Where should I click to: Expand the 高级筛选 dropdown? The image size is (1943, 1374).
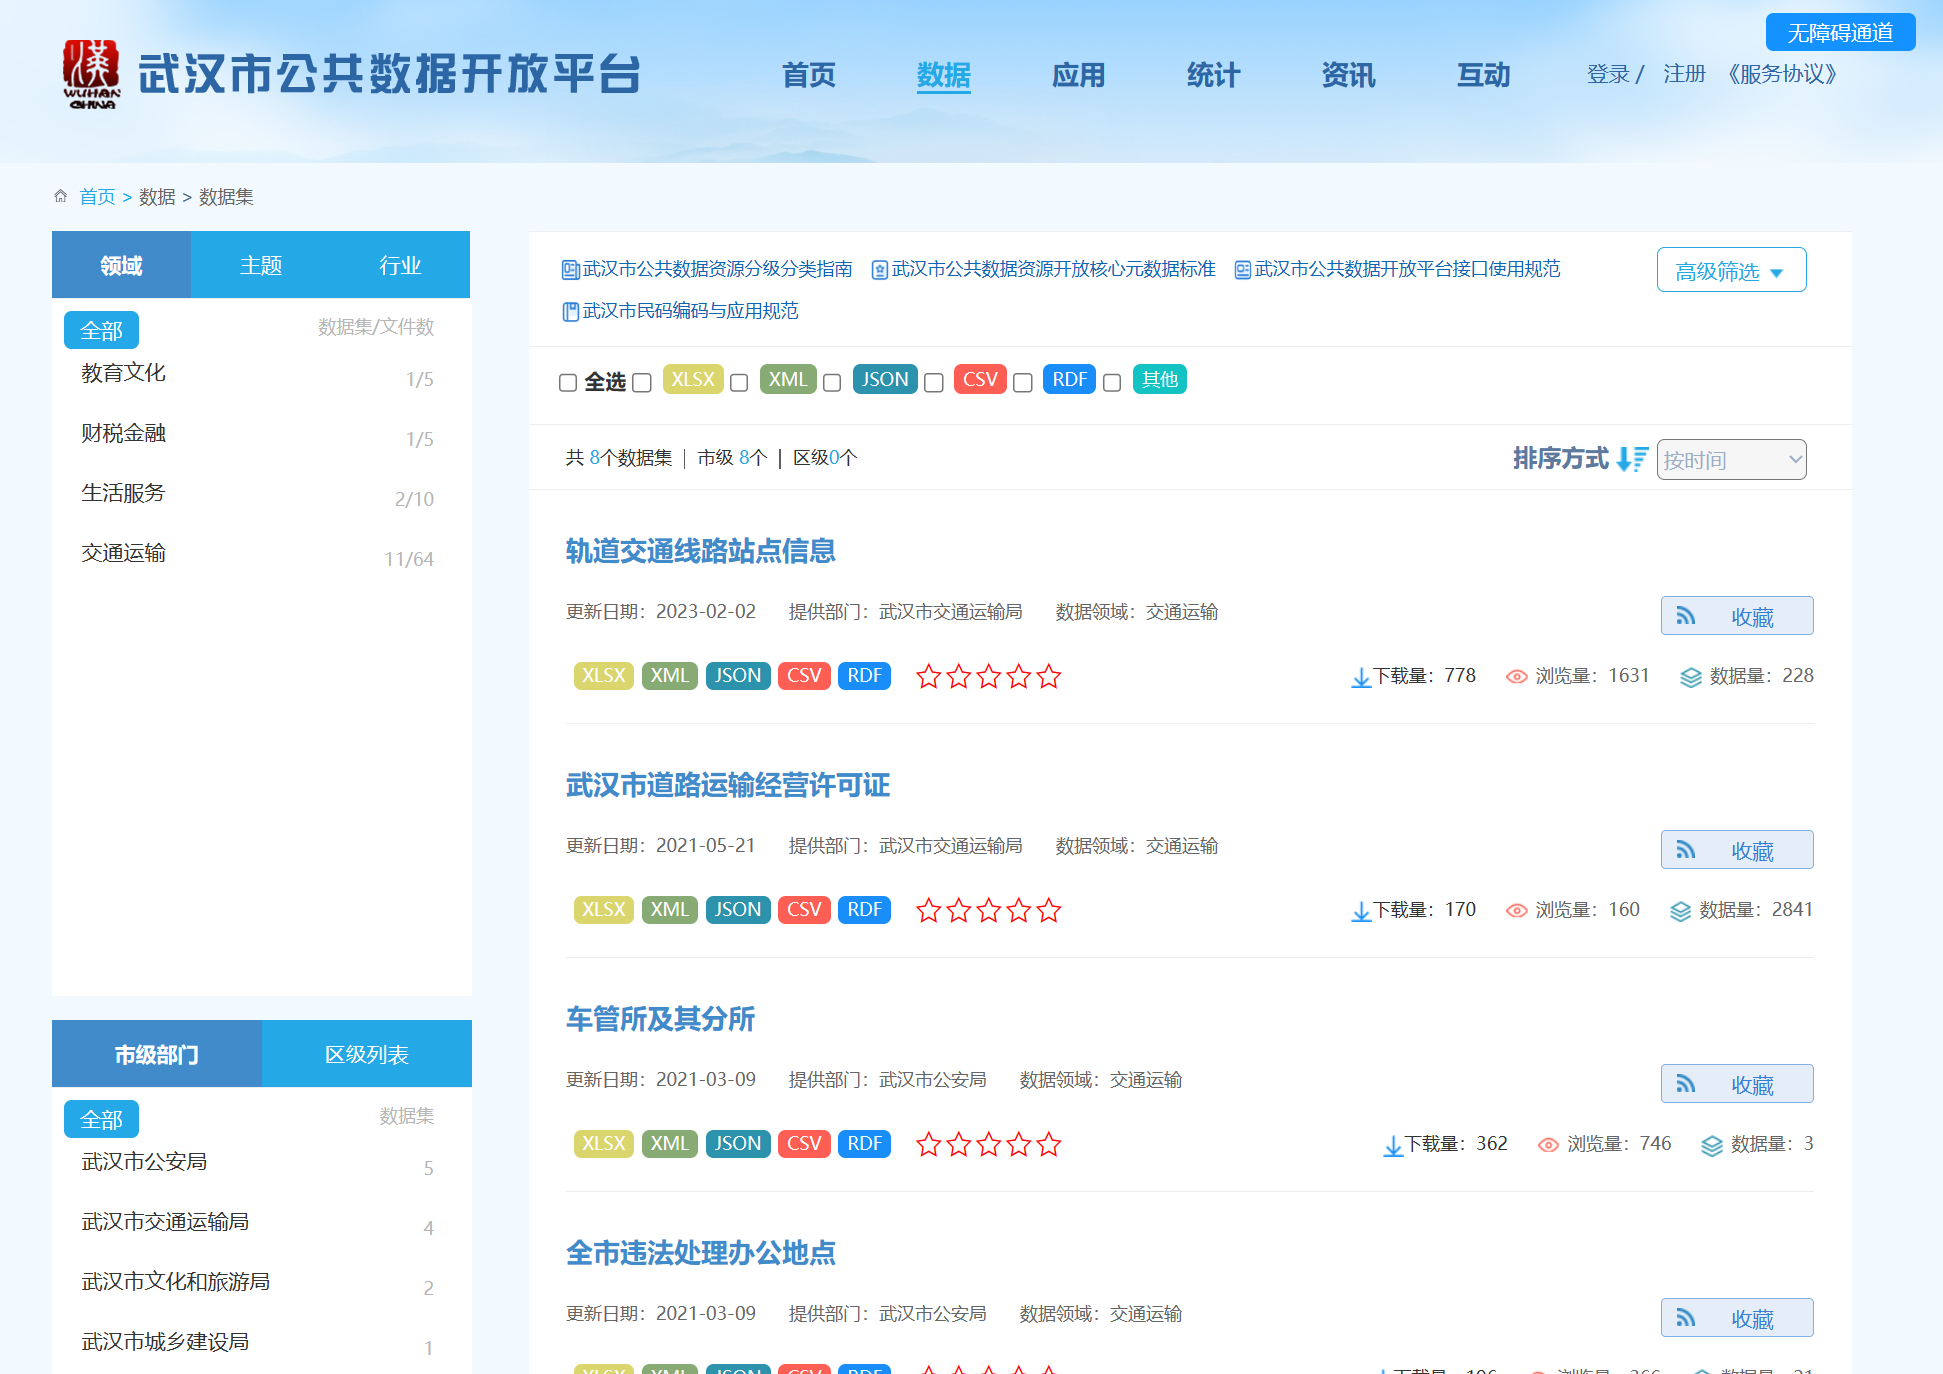click(1731, 270)
